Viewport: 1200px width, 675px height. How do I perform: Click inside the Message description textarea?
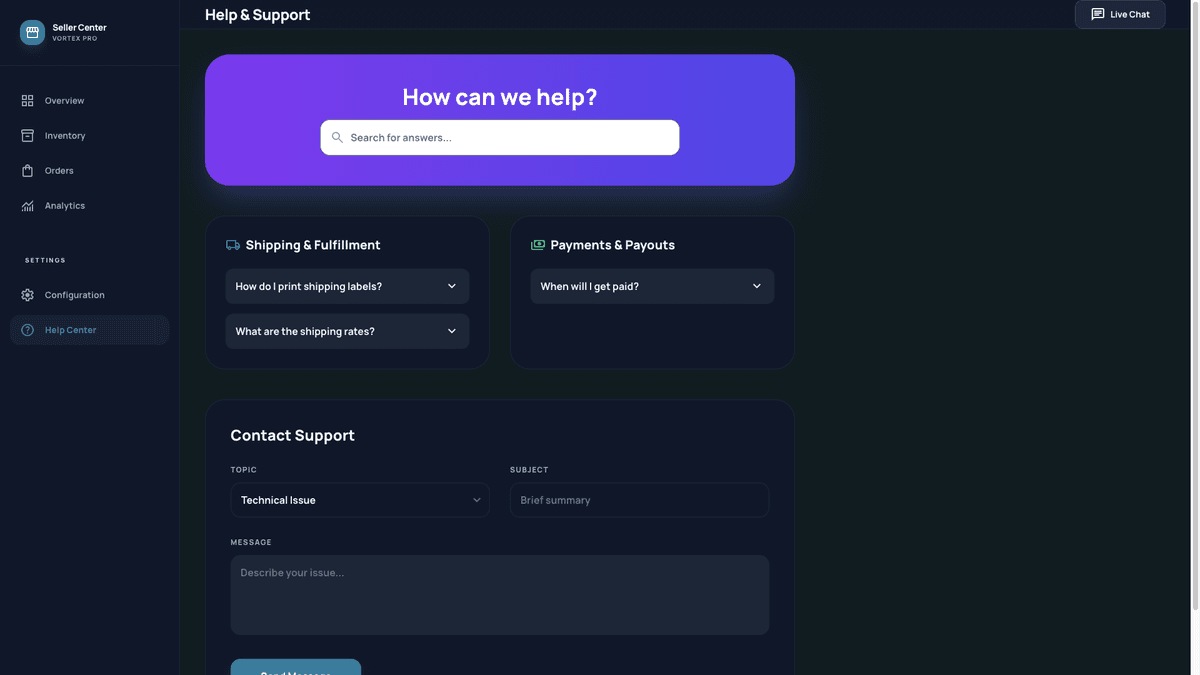coord(500,594)
